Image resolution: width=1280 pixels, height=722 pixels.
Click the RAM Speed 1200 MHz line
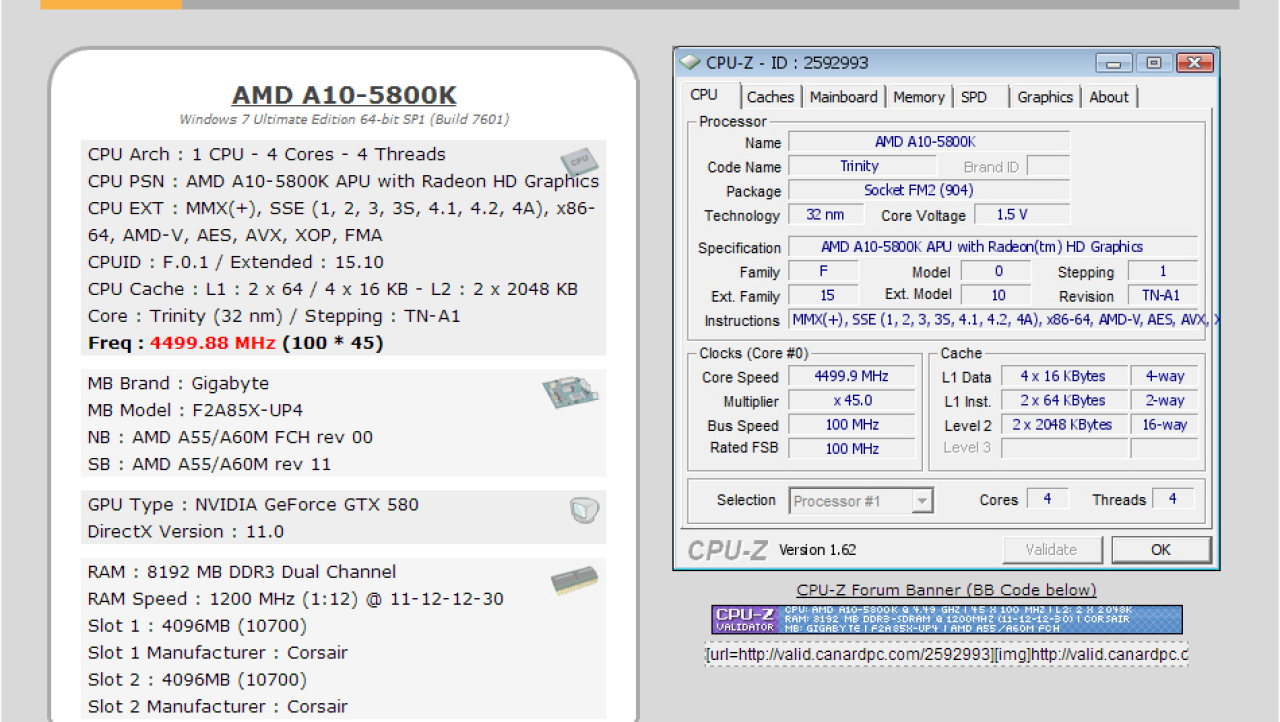point(296,599)
